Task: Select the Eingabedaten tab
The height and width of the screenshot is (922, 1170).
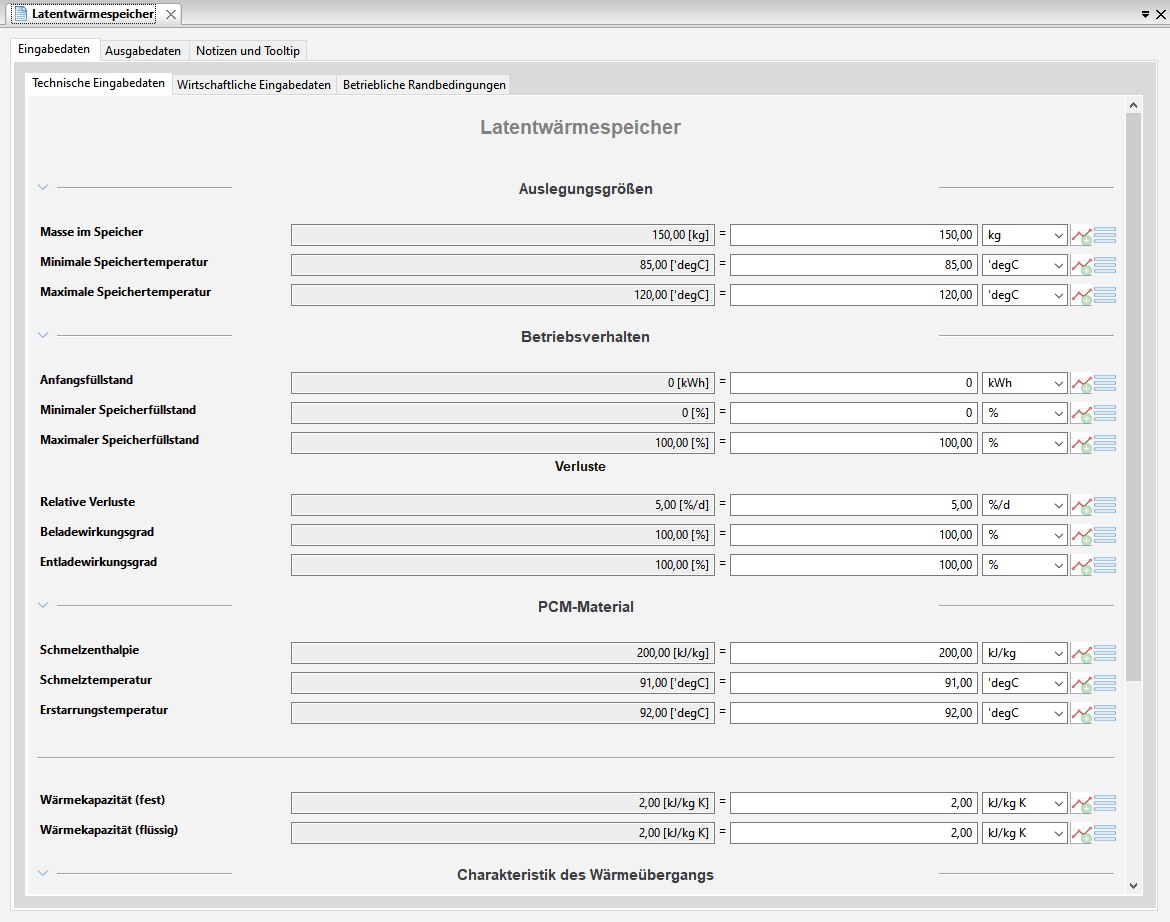Action: click(x=54, y=49)
